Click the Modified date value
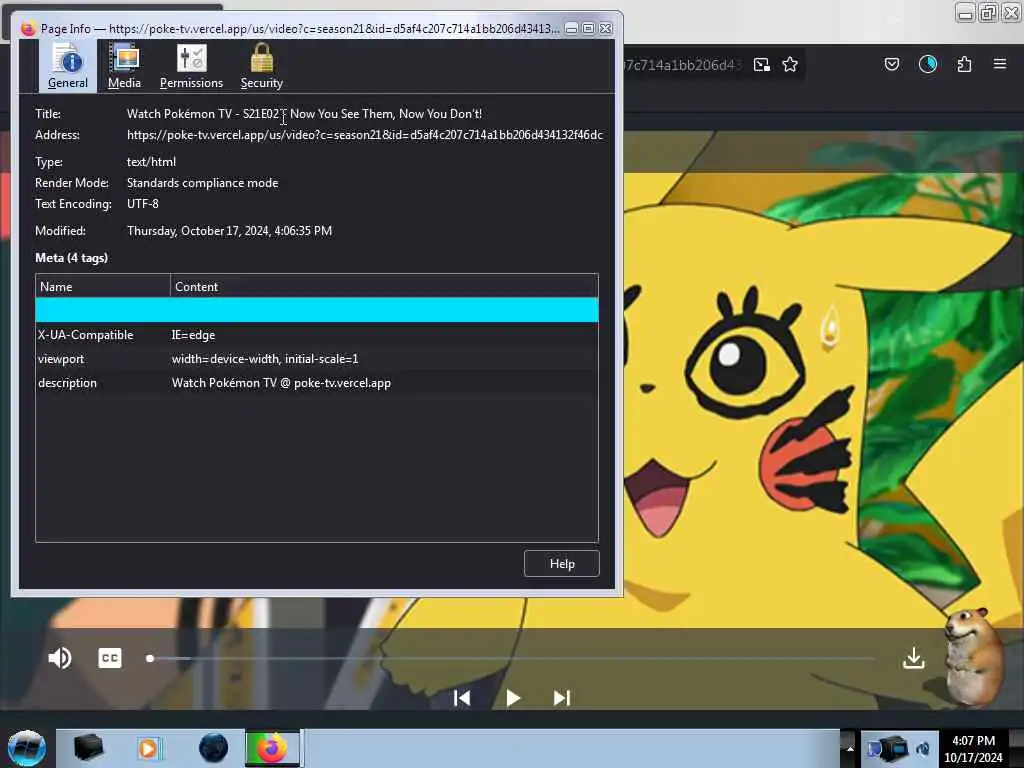This screenshot has height=768, width=1024. (x=229, y=231)
